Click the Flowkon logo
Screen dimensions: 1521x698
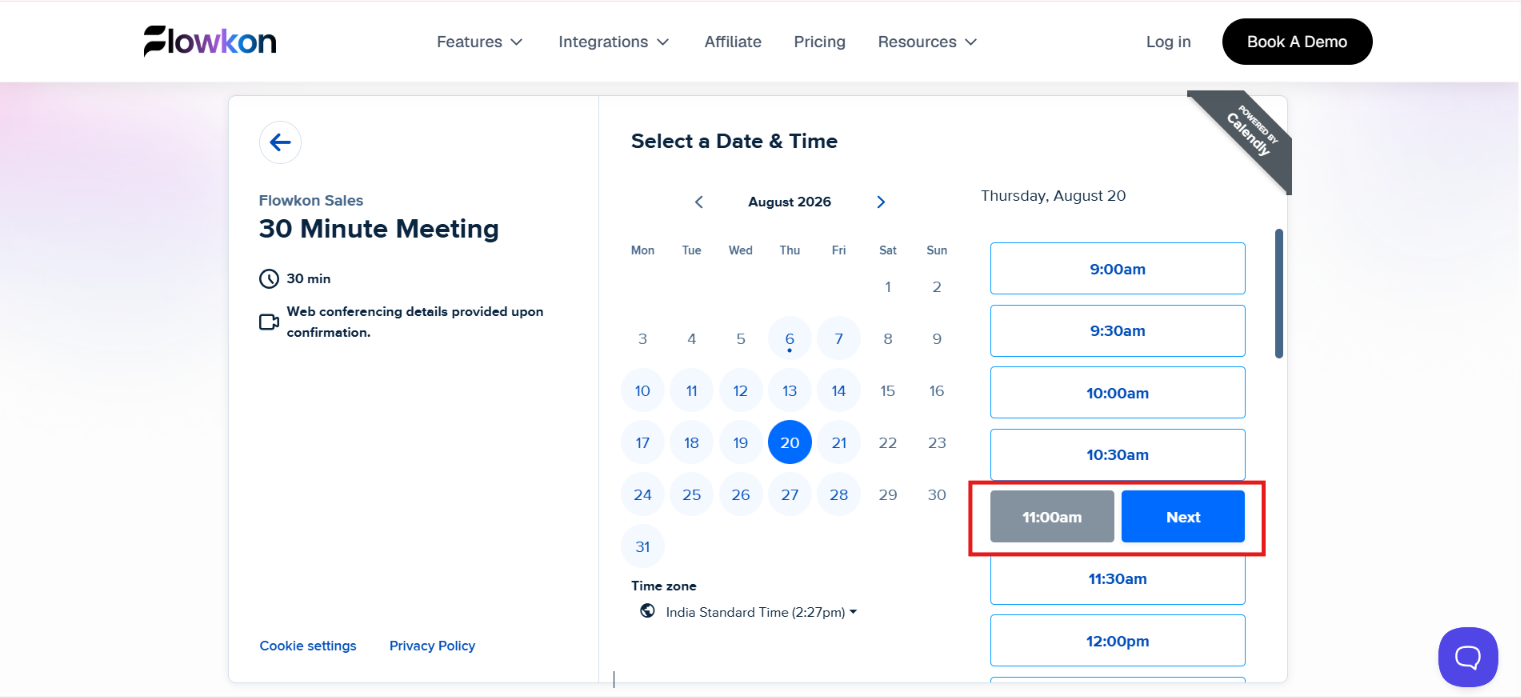coord(210,41)
